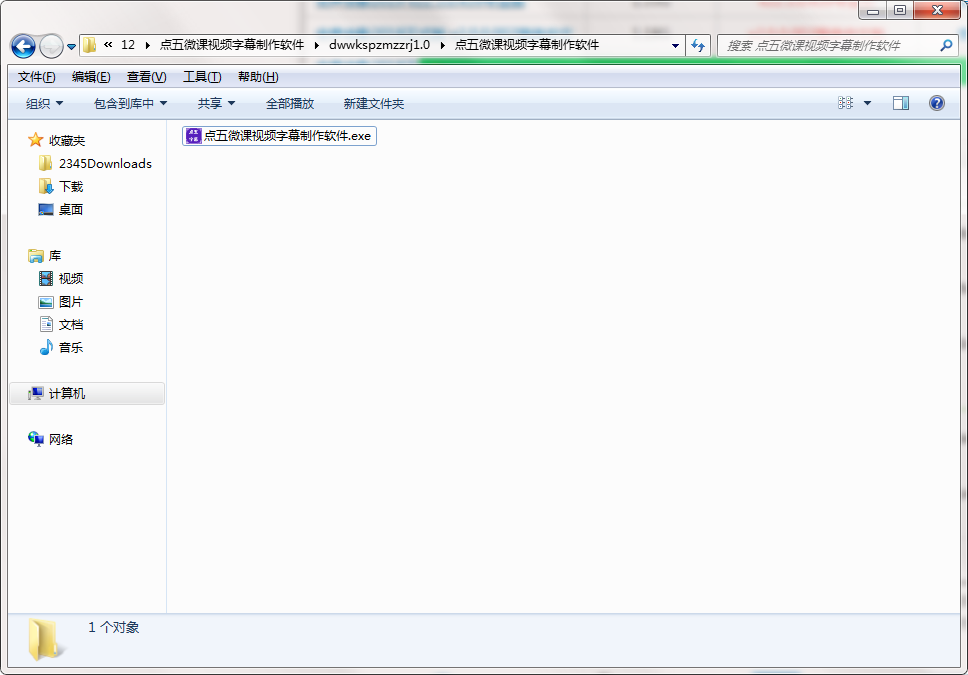Select 库 in the navigation pane
This screenshot has width=968, height=675.
pyautogui.click(x=55, y=256)
